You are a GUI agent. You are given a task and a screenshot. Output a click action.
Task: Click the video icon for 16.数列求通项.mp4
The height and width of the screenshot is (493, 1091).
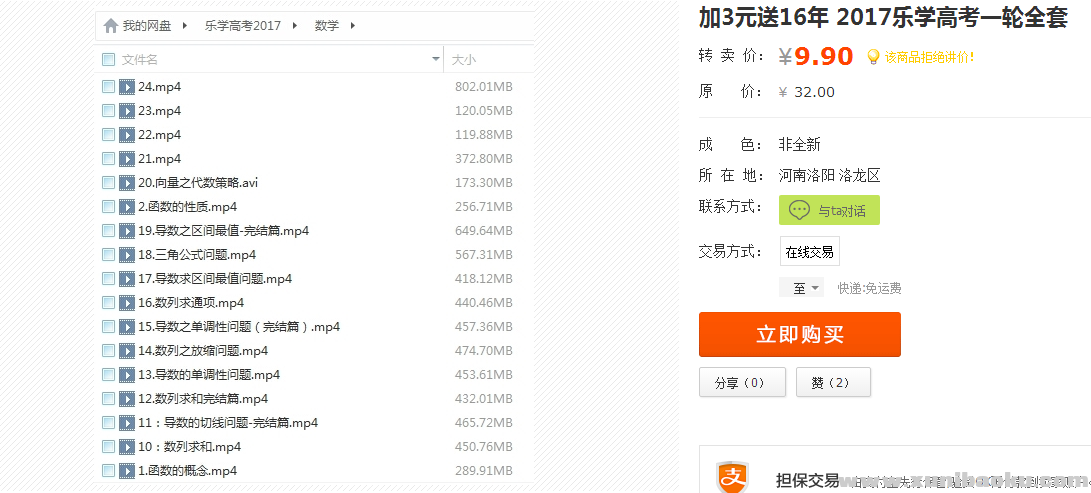pyautogui.click(x=127, y=303)
